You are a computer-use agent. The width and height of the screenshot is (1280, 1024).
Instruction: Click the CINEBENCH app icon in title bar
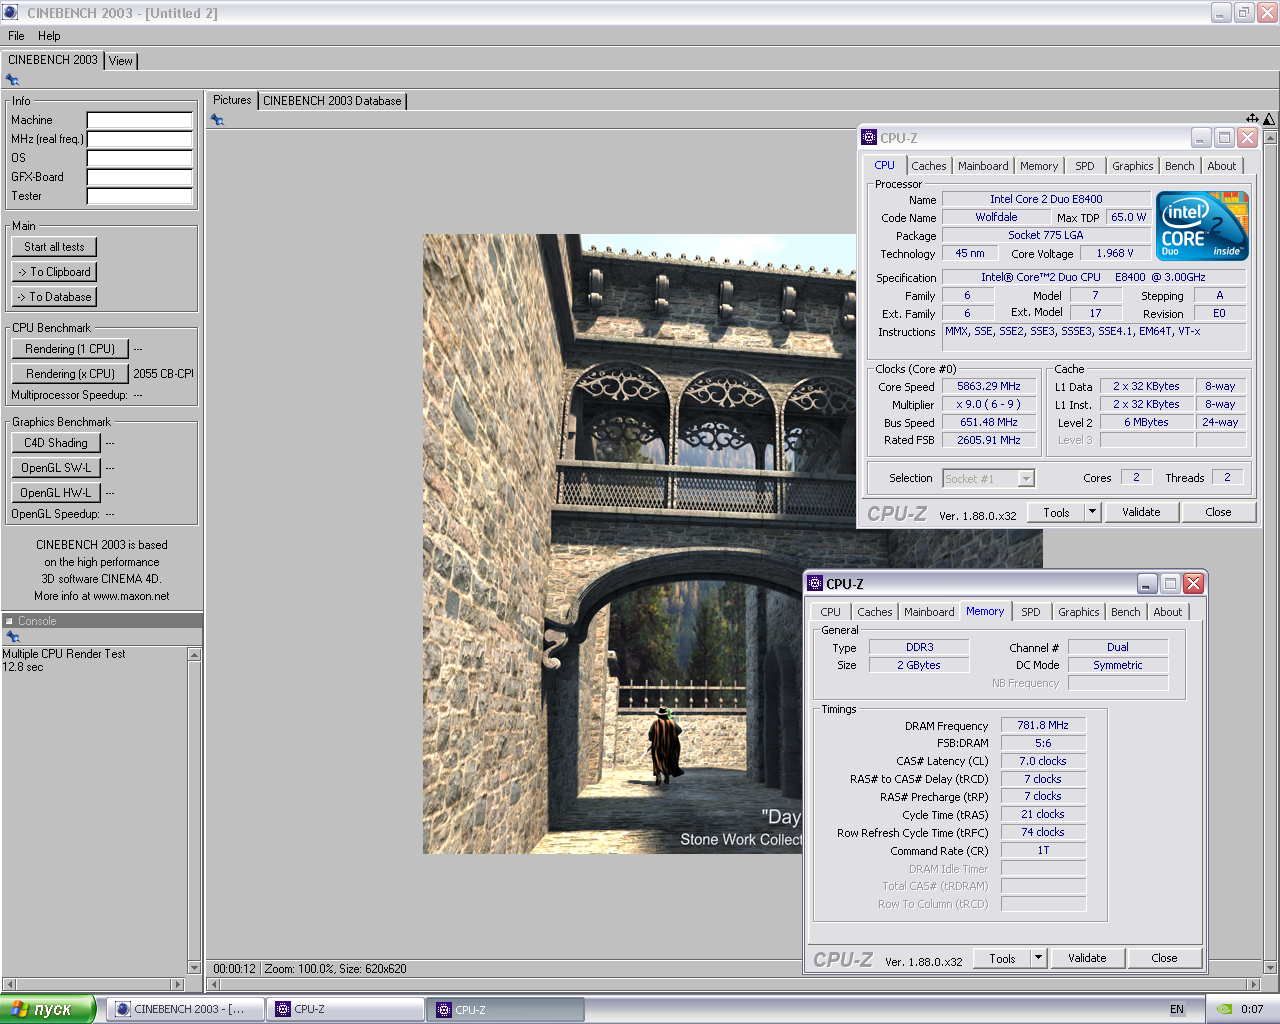click(11, 13)
